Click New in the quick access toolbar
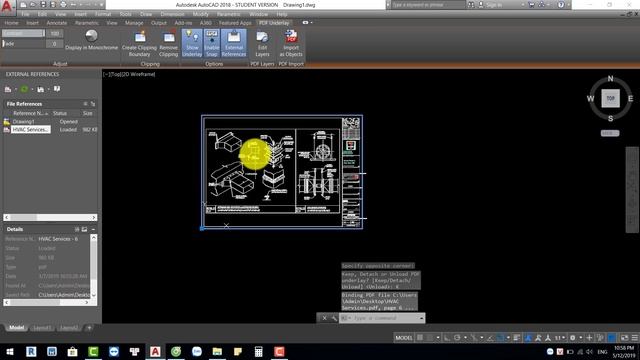The height and width of the screenshot is (360, 640). click(23, 5)
